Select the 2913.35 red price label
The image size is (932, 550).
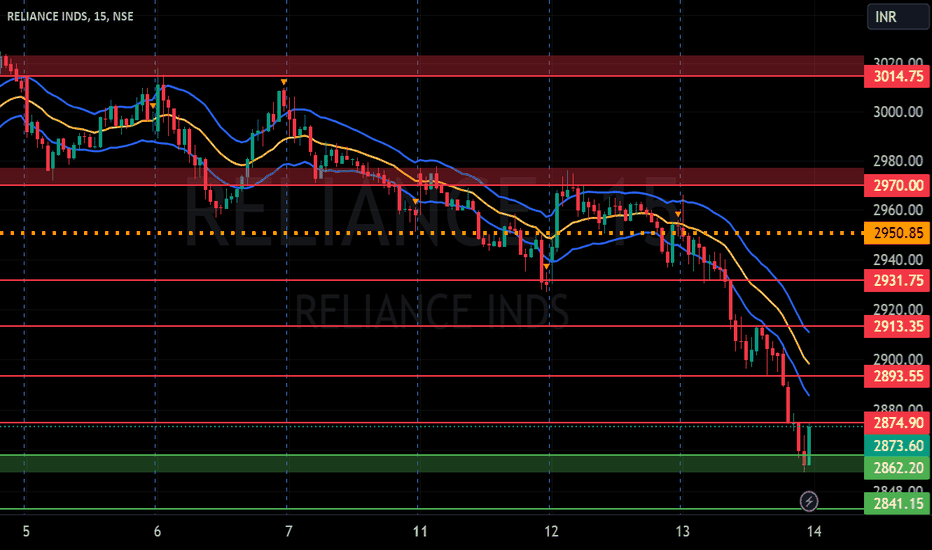pos(897,326)
